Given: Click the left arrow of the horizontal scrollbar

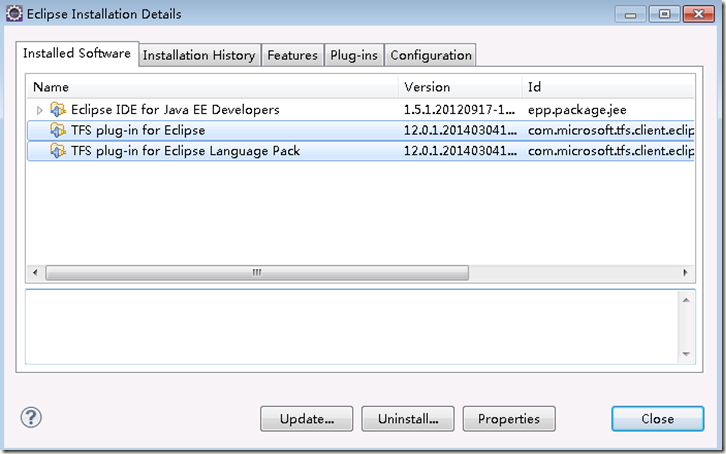Looking at the screenshot, I should [35, 273].
